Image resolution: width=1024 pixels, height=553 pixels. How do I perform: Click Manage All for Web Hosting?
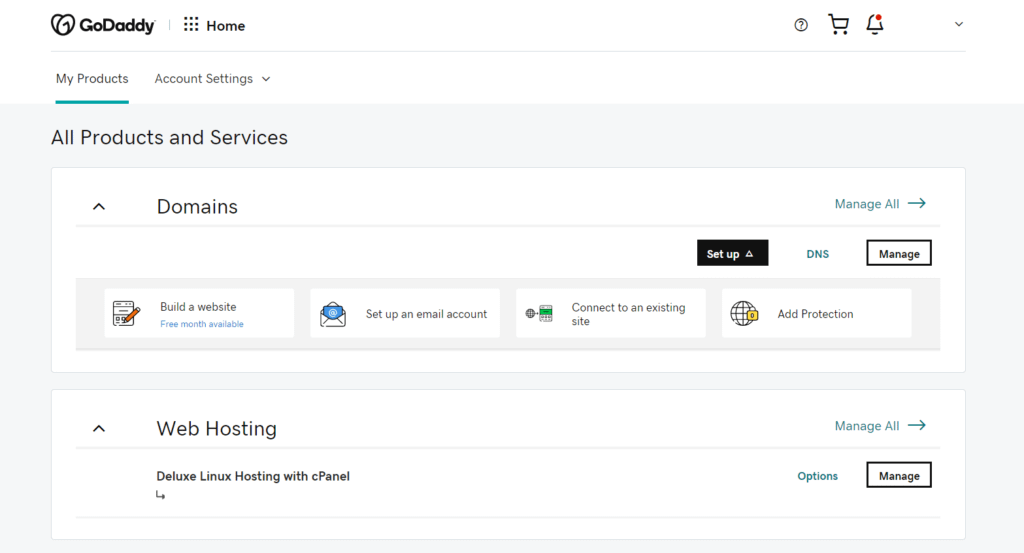tap(880, 426)
